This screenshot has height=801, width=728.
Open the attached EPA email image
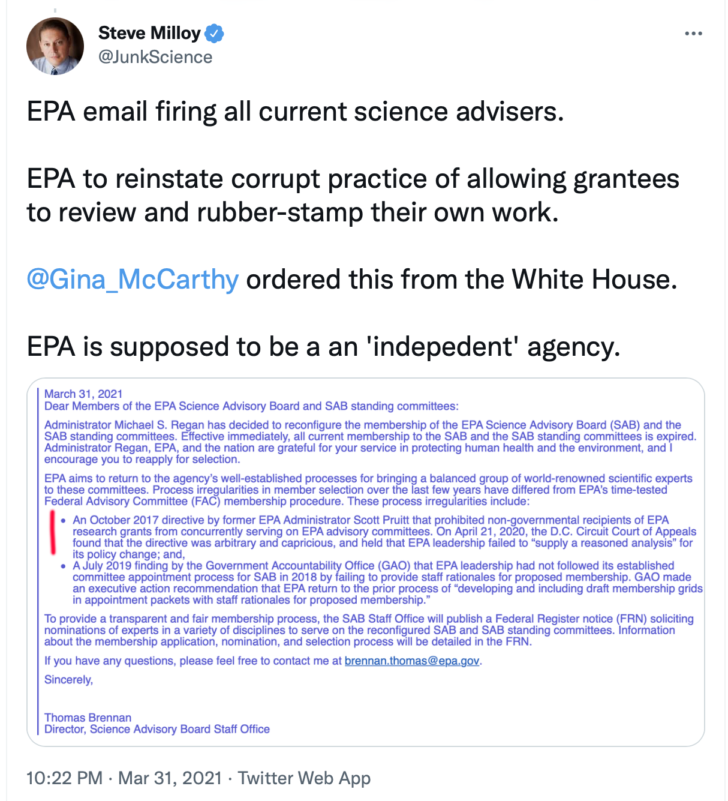tap(366, 562)
